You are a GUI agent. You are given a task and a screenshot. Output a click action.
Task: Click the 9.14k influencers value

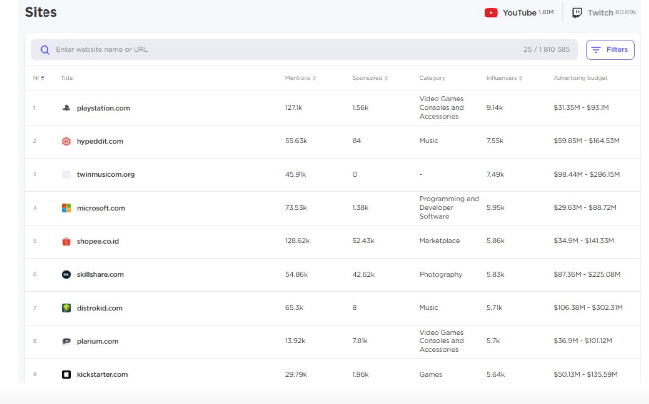pyautogui.click(x=495, y=108)
